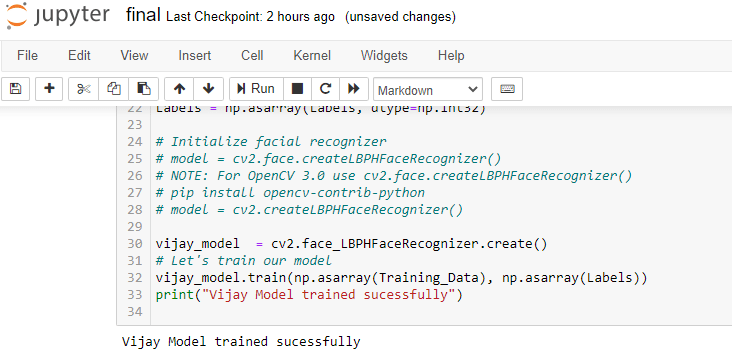Open the Help menu

451,56
